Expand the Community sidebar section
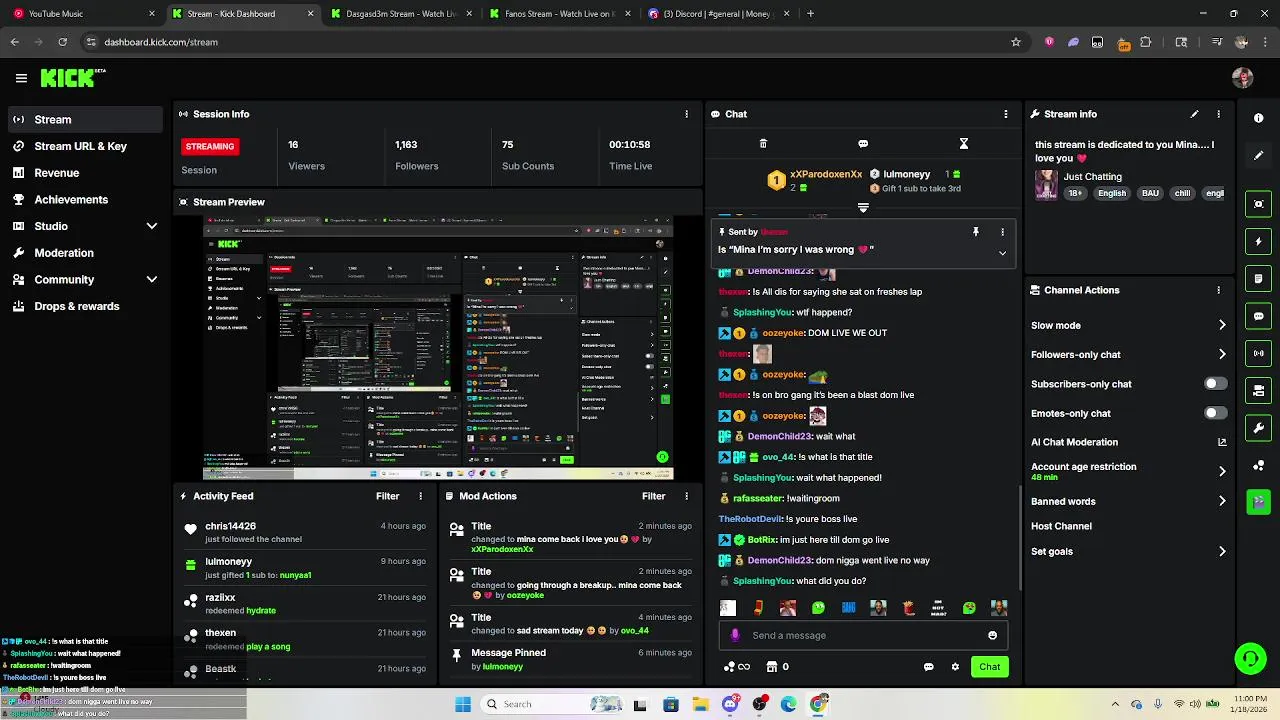1280x720 pixels. click(x=152, y=280)
